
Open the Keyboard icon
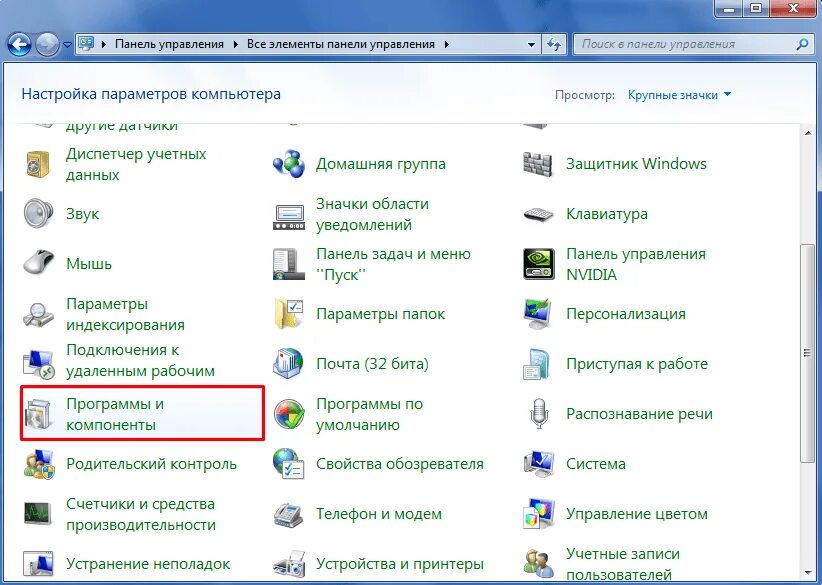pos(538,214)
